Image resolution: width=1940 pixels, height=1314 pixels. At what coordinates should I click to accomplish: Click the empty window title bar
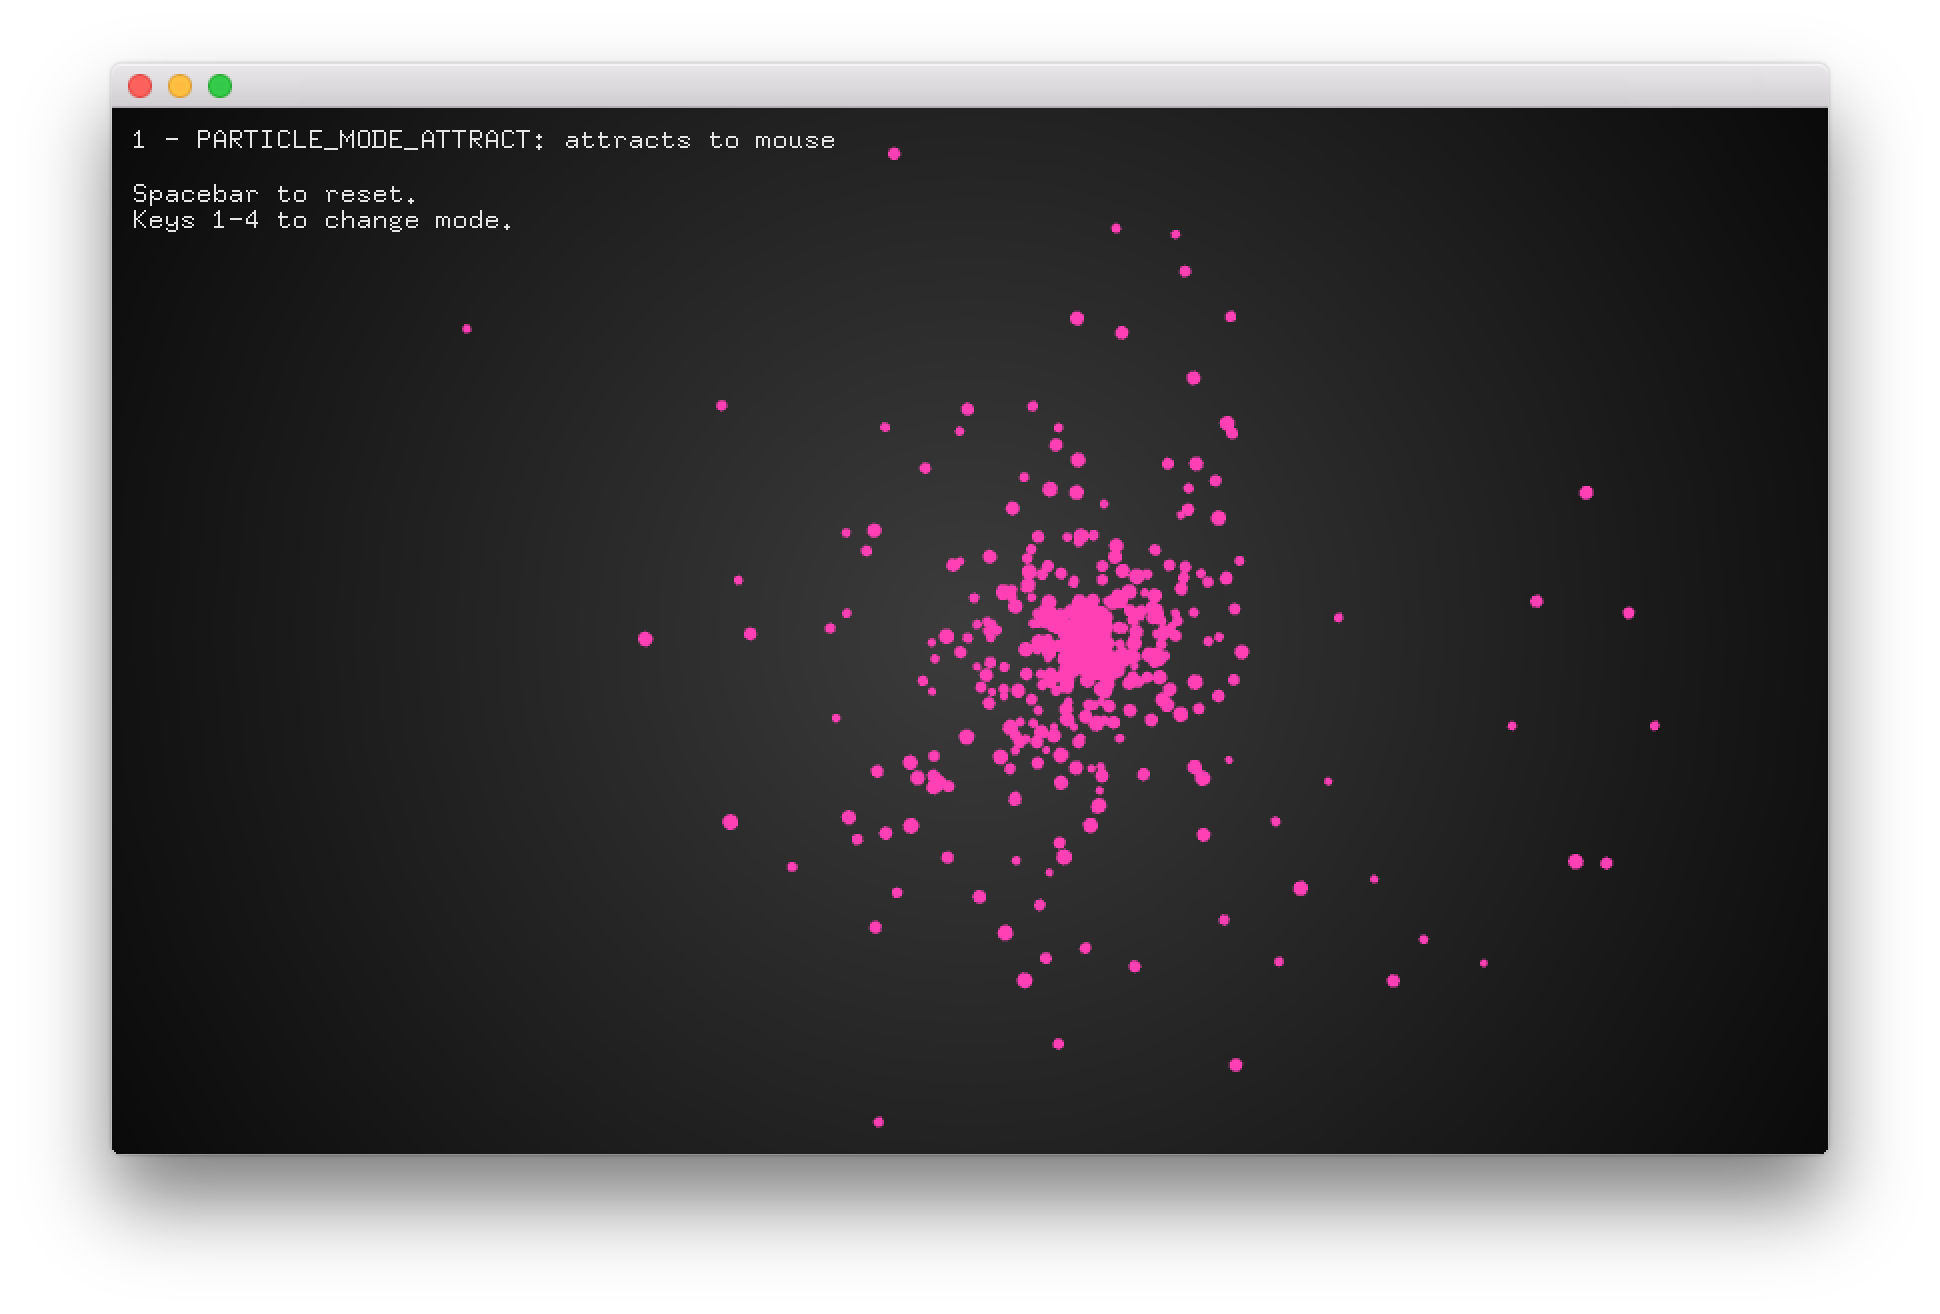tap(900, 87)
